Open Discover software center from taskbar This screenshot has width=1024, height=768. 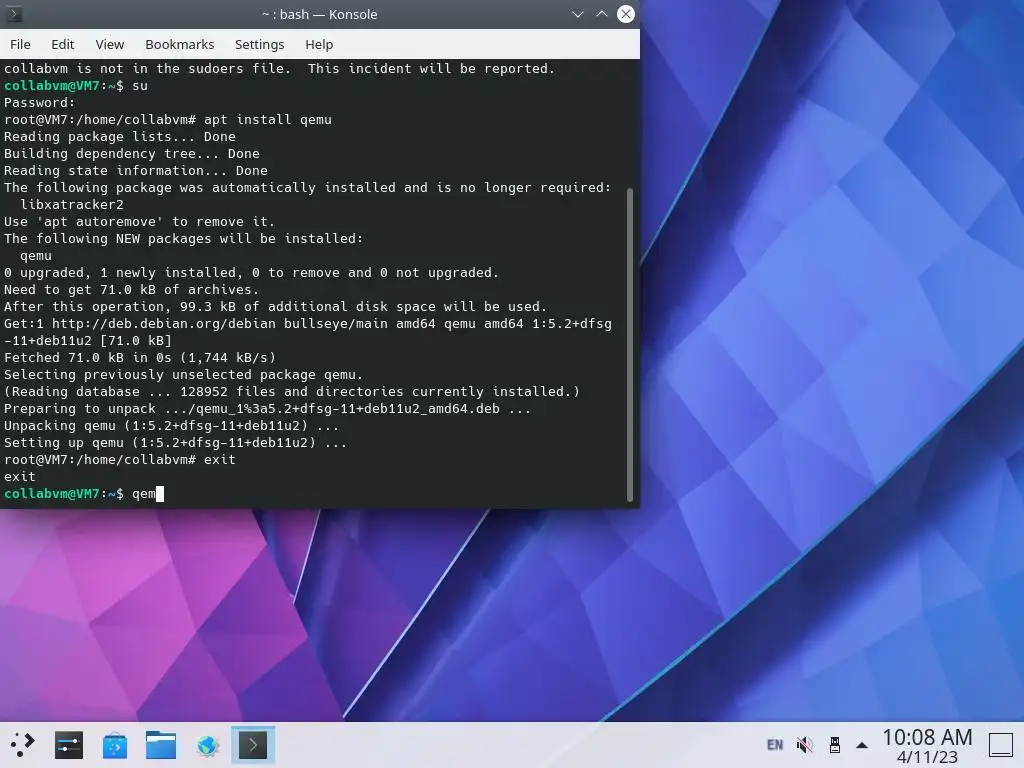point(115,745)
